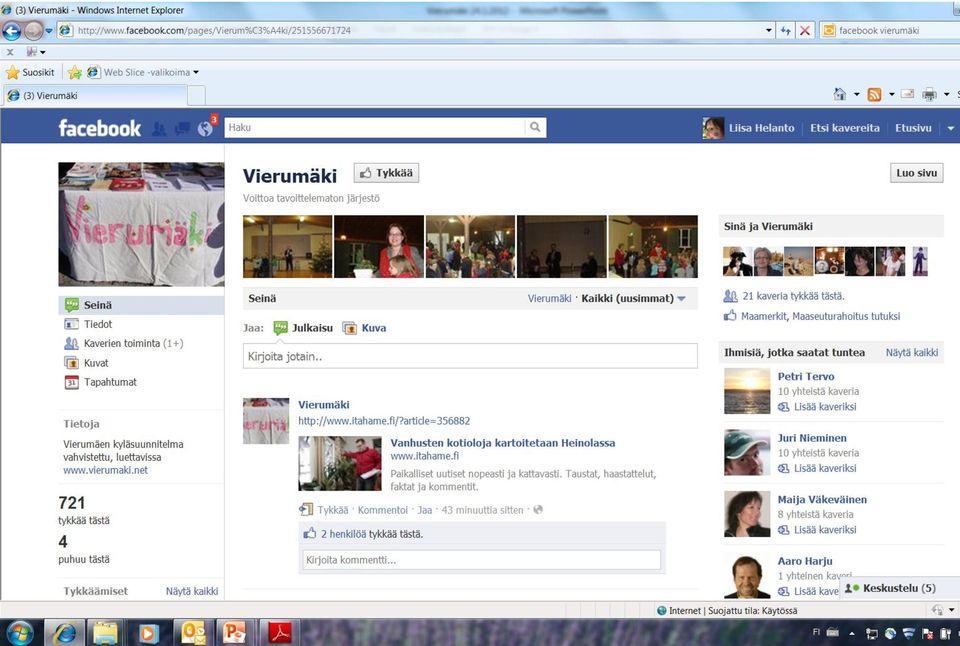This screenshot has height=646, width=960.
Task: Open PowerPoint from taskbar
Action: [x=234, y=633]
